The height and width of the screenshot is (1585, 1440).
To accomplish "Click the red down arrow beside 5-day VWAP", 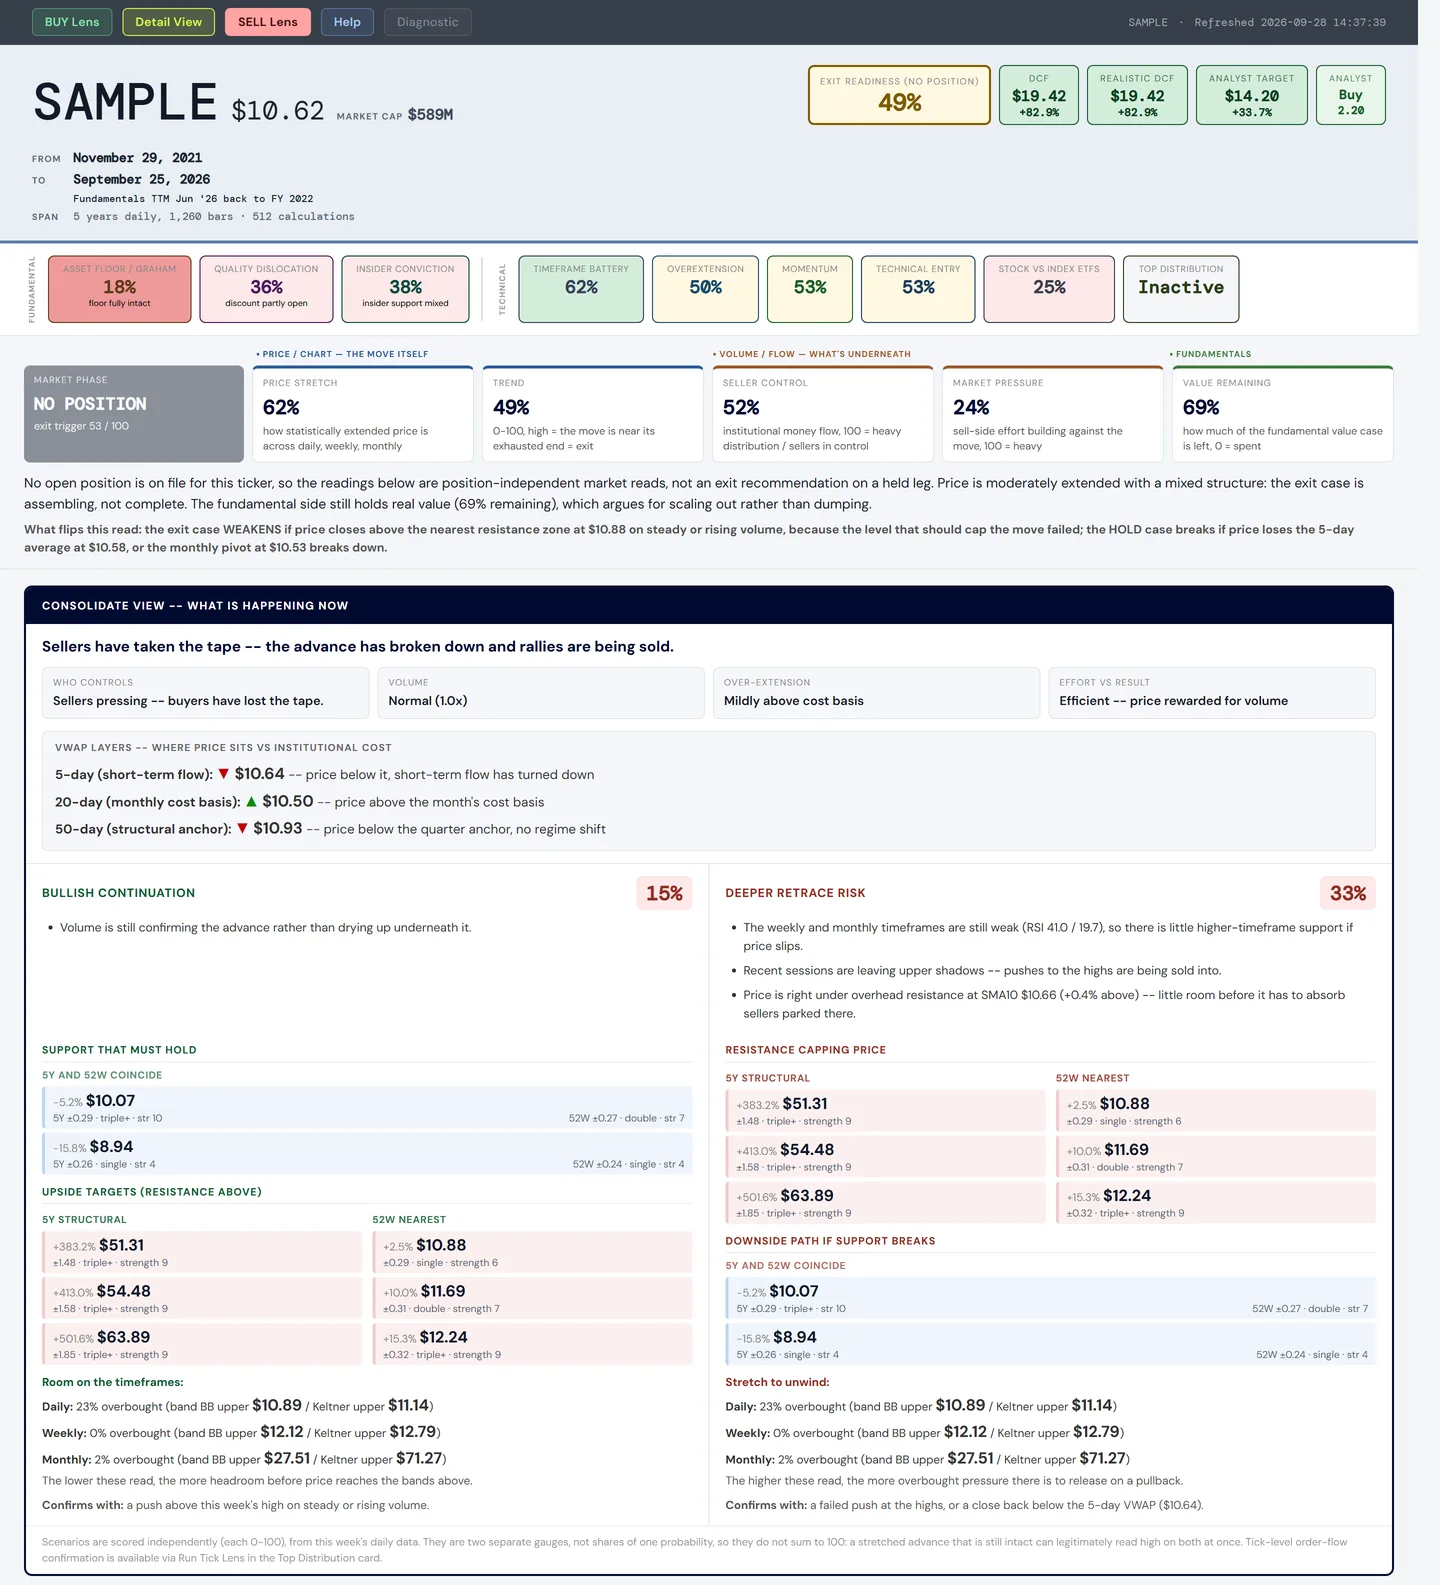I will coord(224,774).
